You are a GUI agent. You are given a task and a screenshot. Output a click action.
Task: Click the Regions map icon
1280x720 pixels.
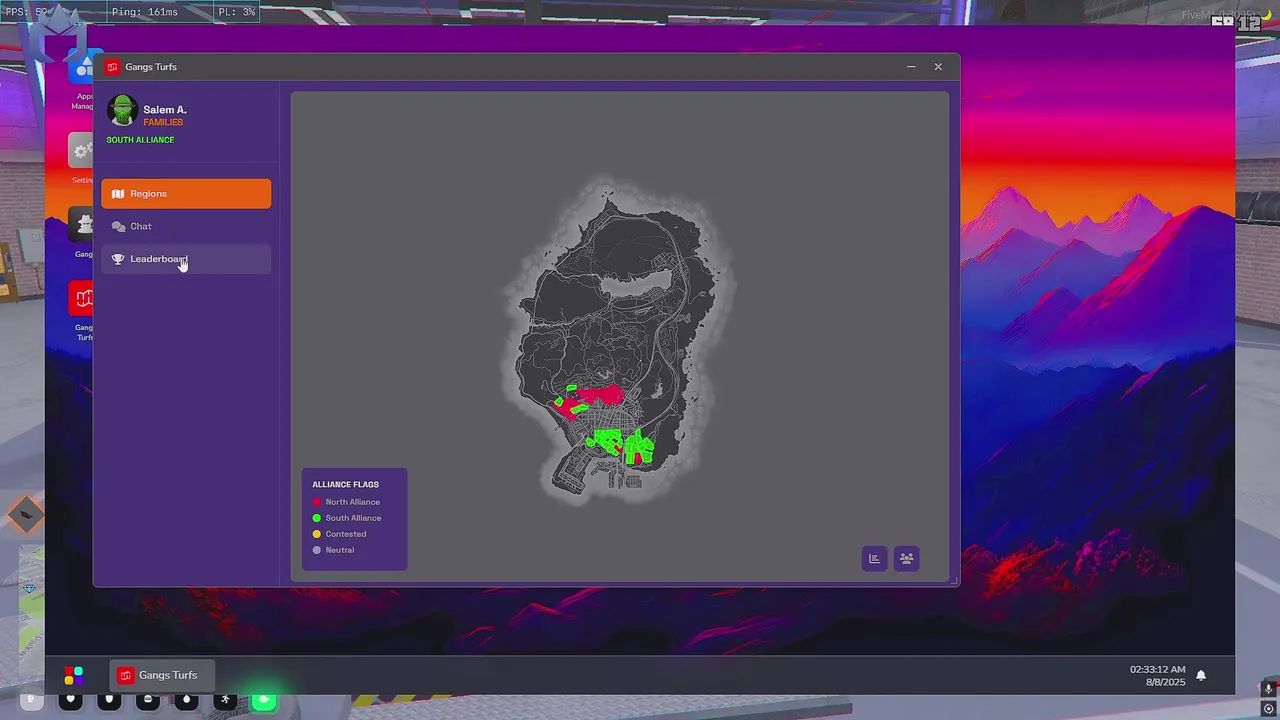point(118,194)
